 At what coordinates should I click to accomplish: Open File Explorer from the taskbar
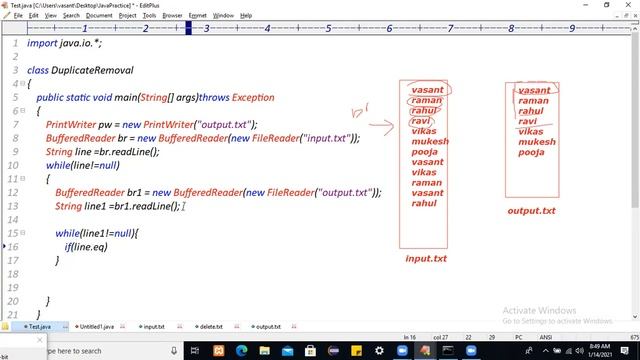pyautogui.click(x=264, y=351)
